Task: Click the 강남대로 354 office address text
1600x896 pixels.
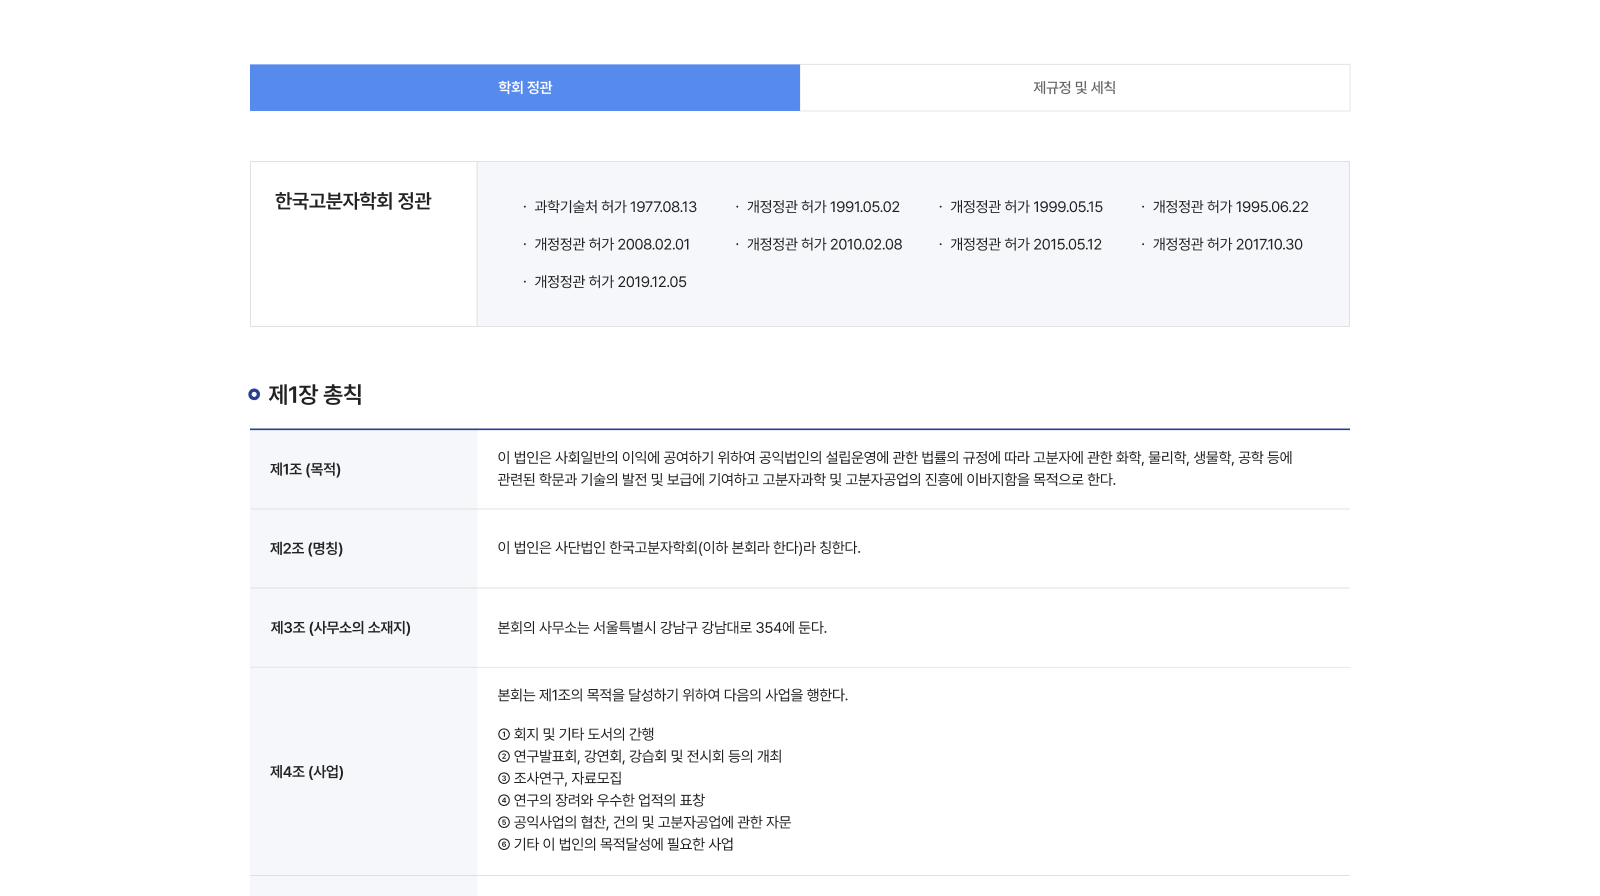Action: pos(662,628)
